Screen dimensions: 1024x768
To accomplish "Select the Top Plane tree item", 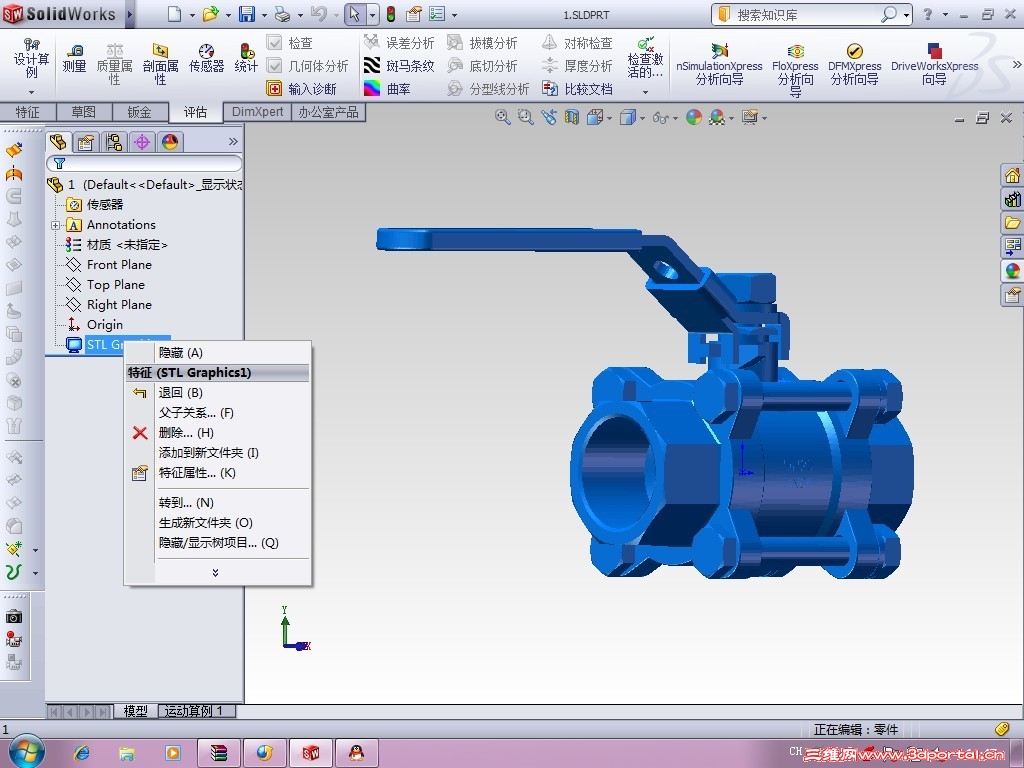I will (x=106, y=285).
